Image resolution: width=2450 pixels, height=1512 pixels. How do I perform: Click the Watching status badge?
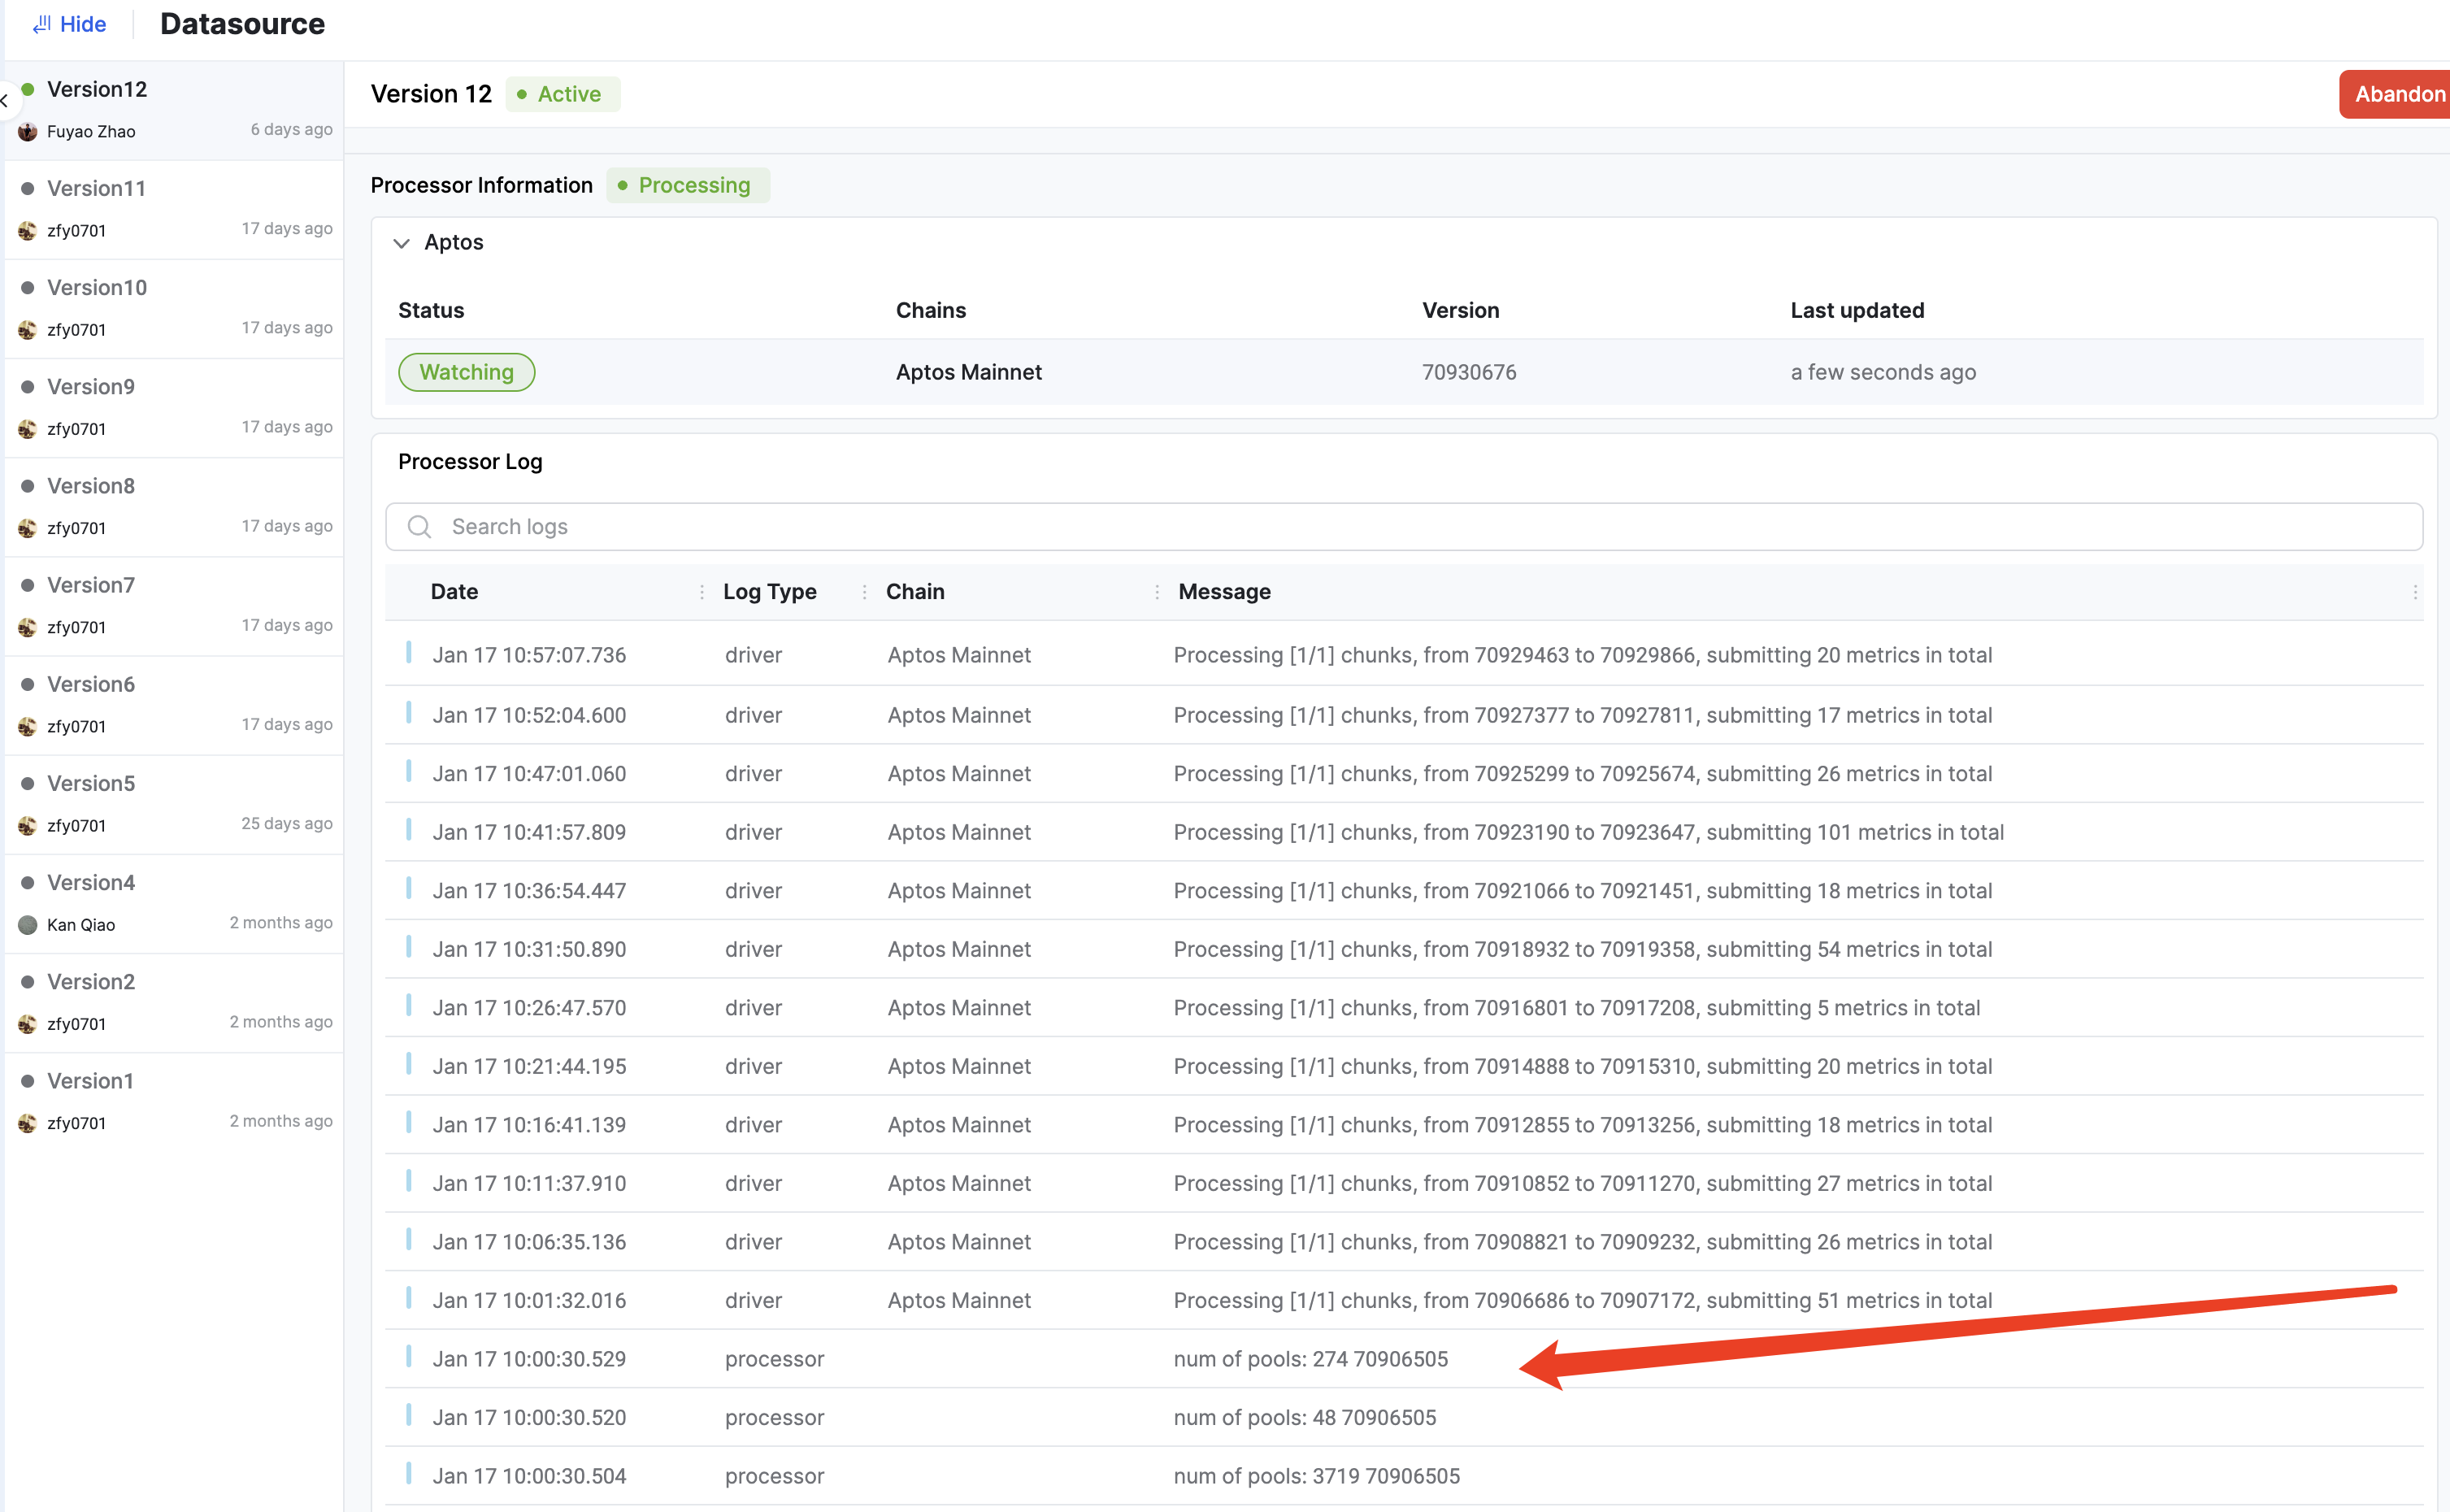tap(466, 372)
